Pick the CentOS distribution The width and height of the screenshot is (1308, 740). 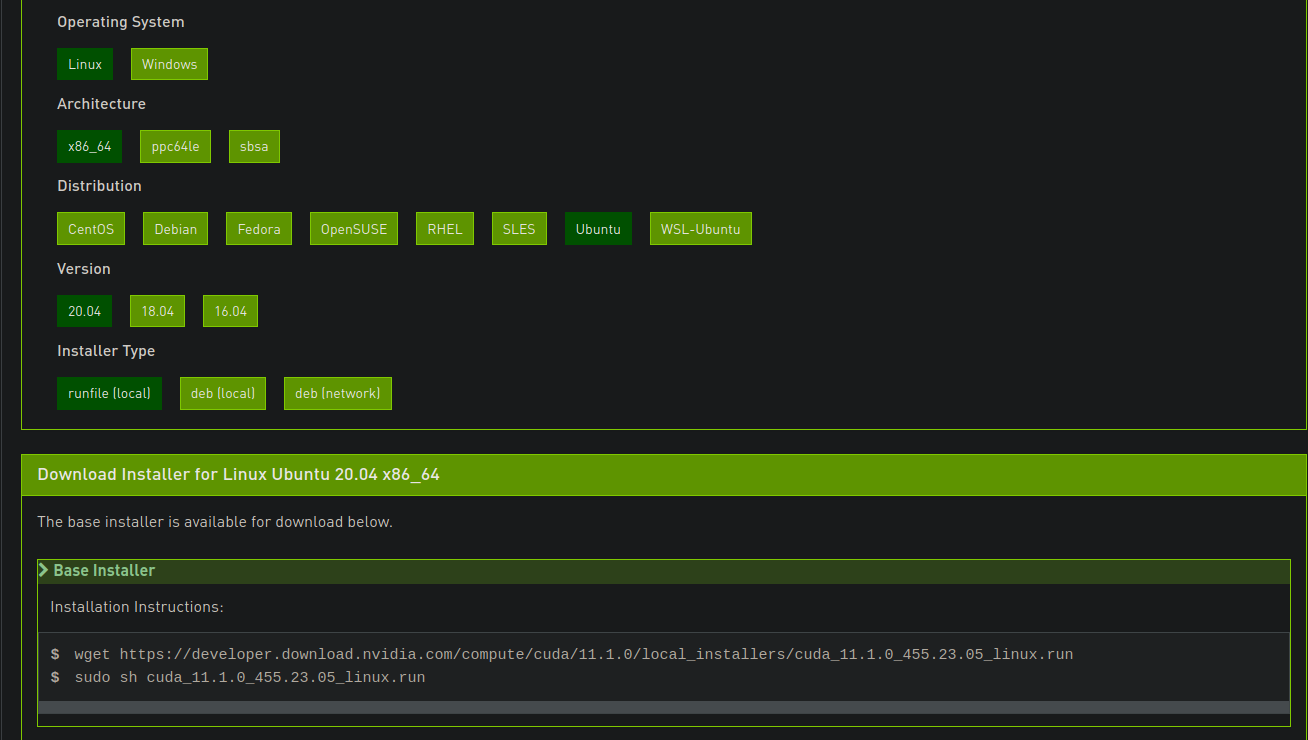point(91,228)
